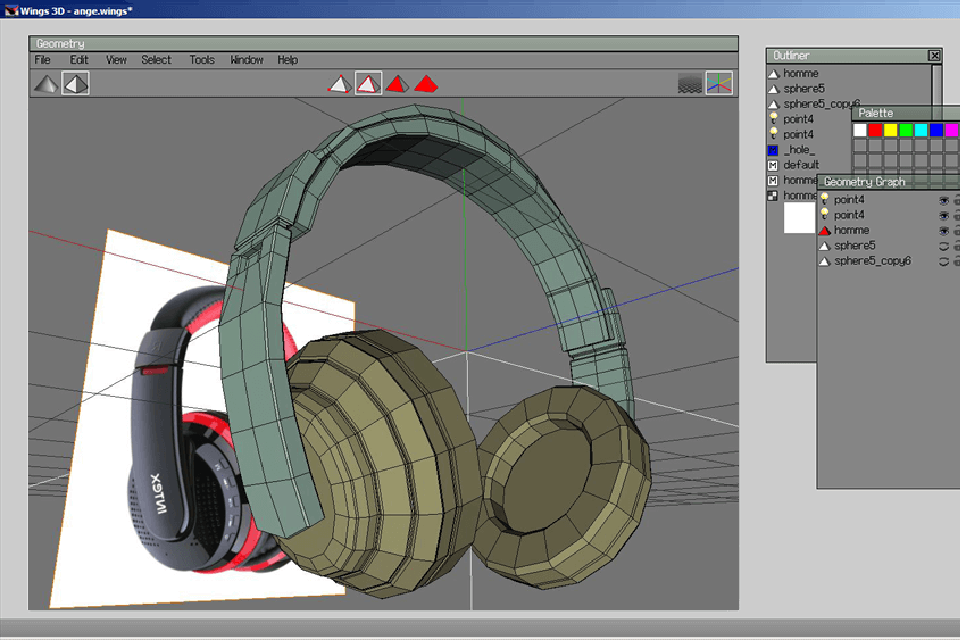The height and width of the screenshot is (640, 960).
Task: Switch to face selection mode
Action: tap(397, 84)
